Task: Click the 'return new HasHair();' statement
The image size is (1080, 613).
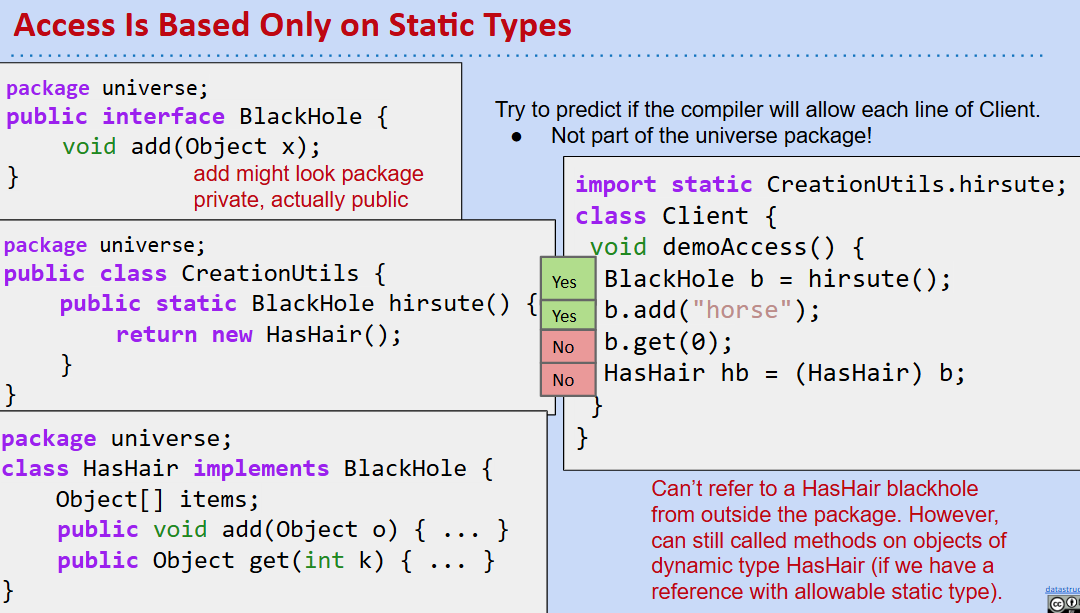Action: (x=258, y=335)
